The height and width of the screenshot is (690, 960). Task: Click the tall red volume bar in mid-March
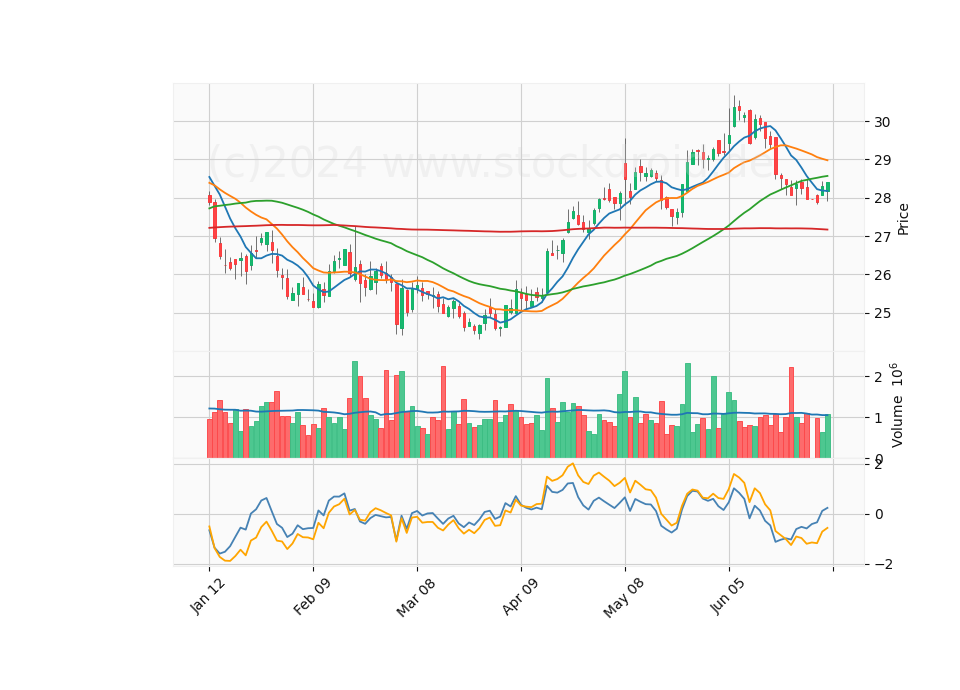coord(443,412)
